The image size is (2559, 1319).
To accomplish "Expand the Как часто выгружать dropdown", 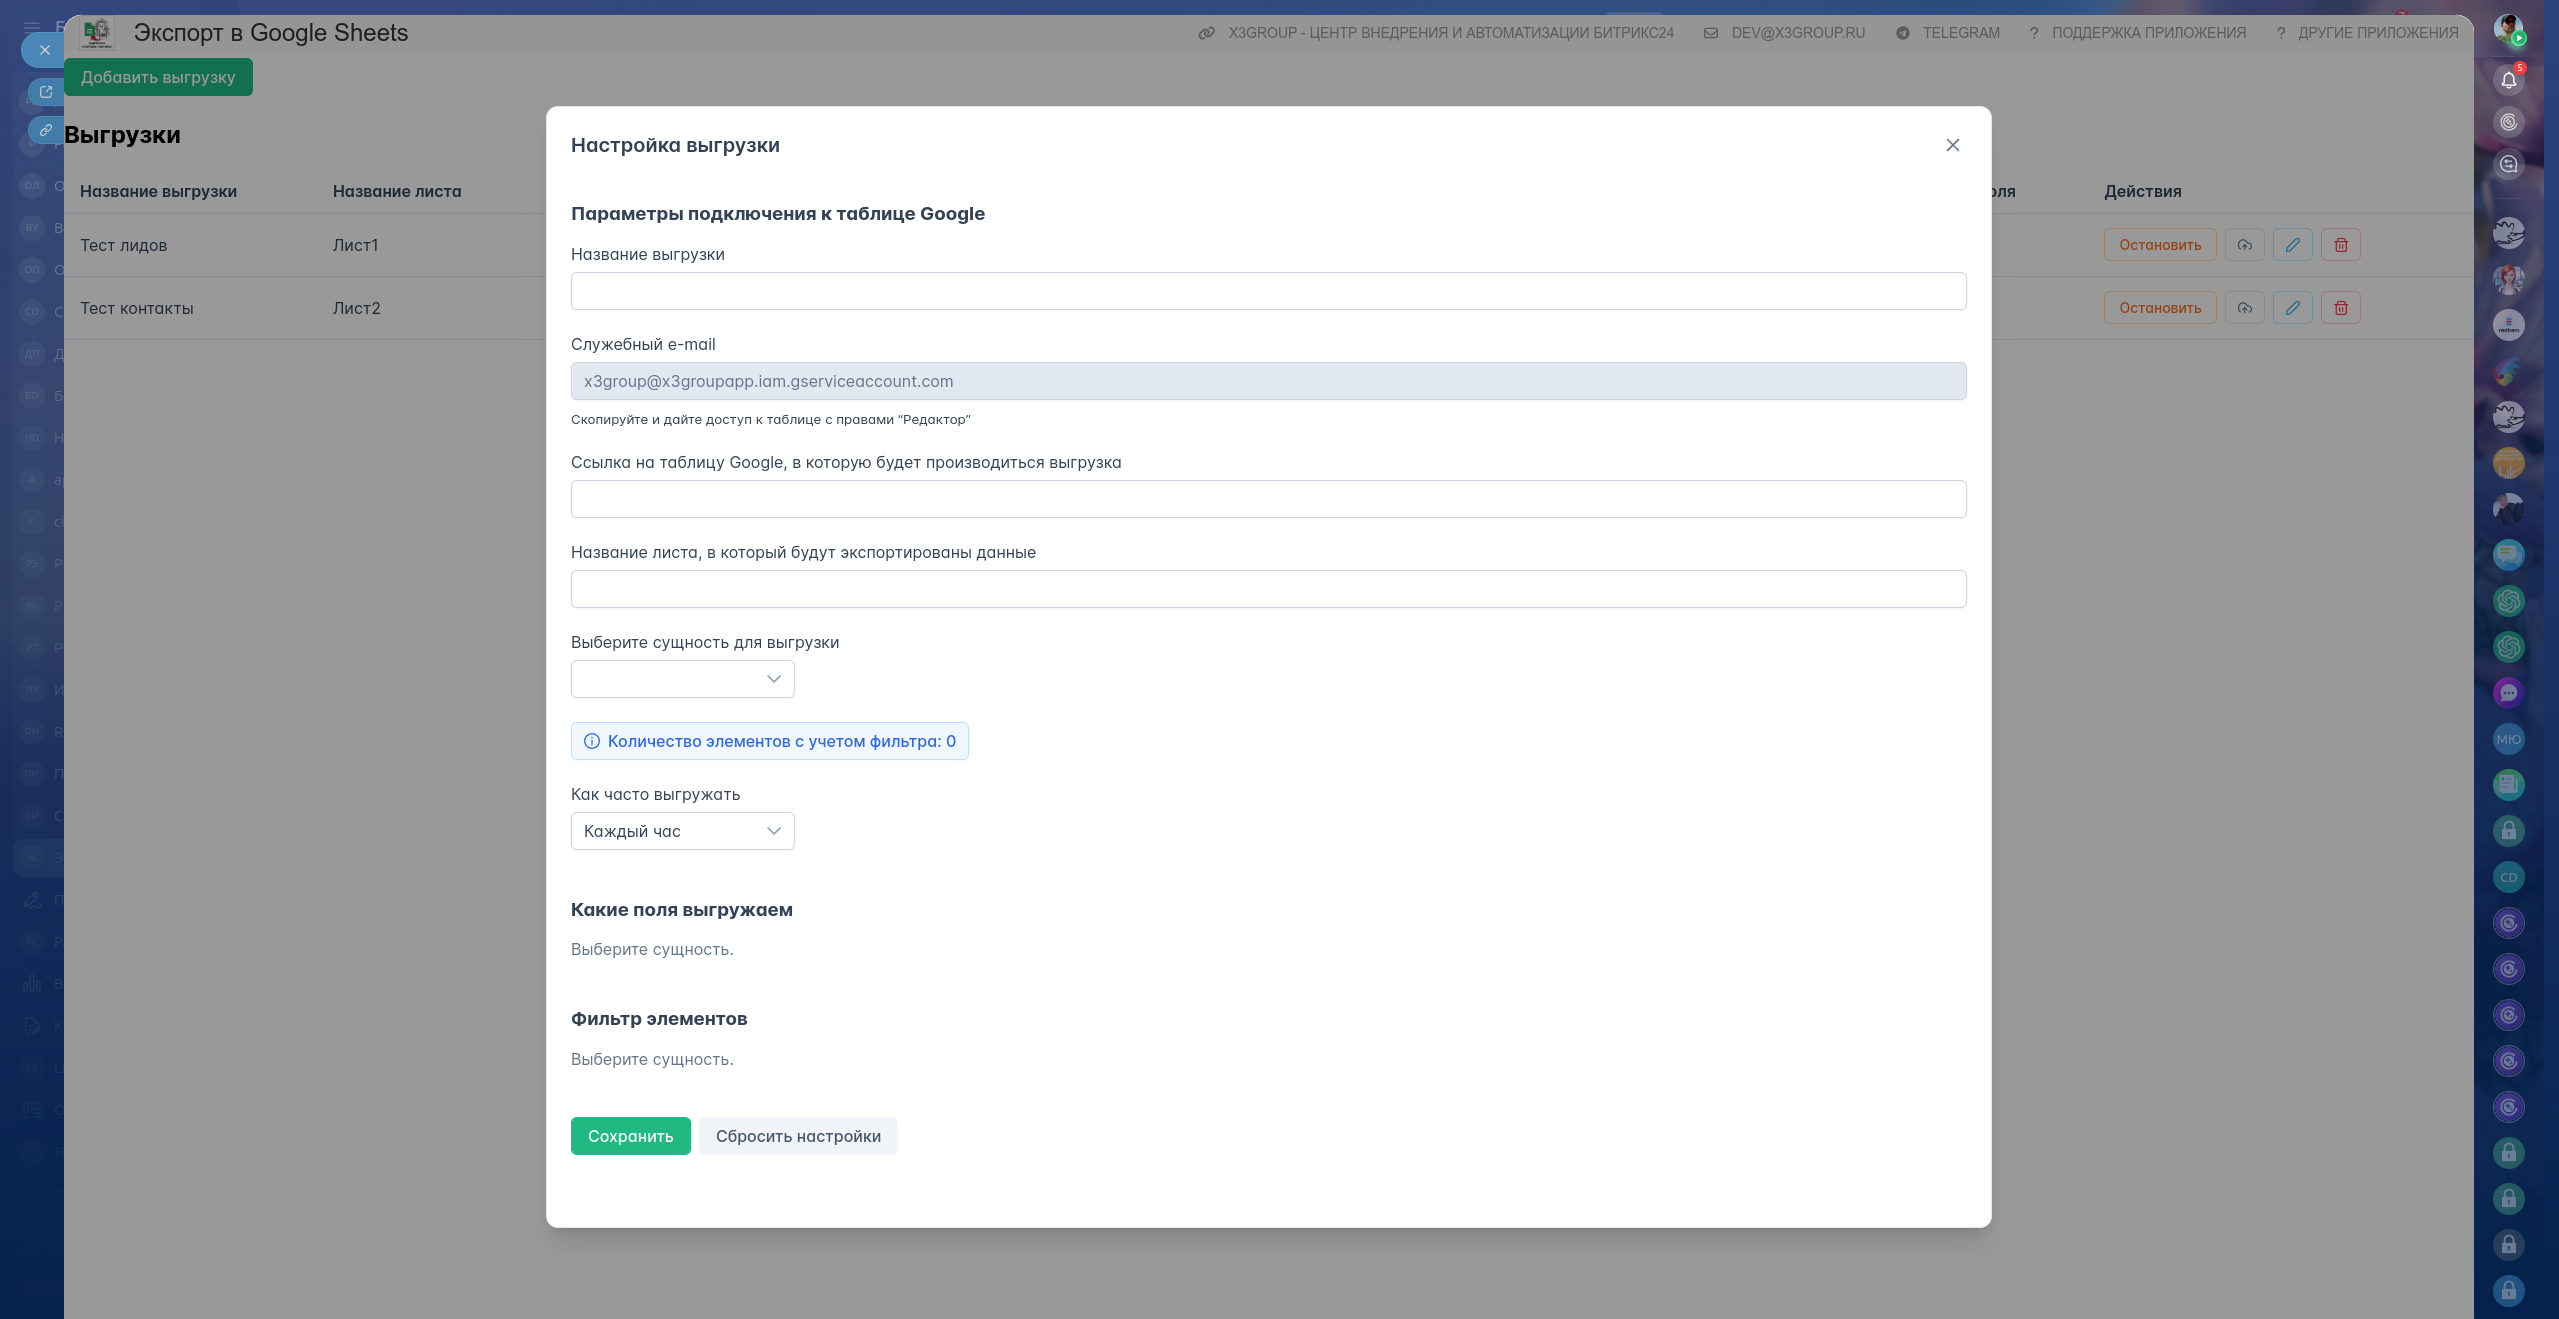I will pyautogui.click(x=682, y=831).
